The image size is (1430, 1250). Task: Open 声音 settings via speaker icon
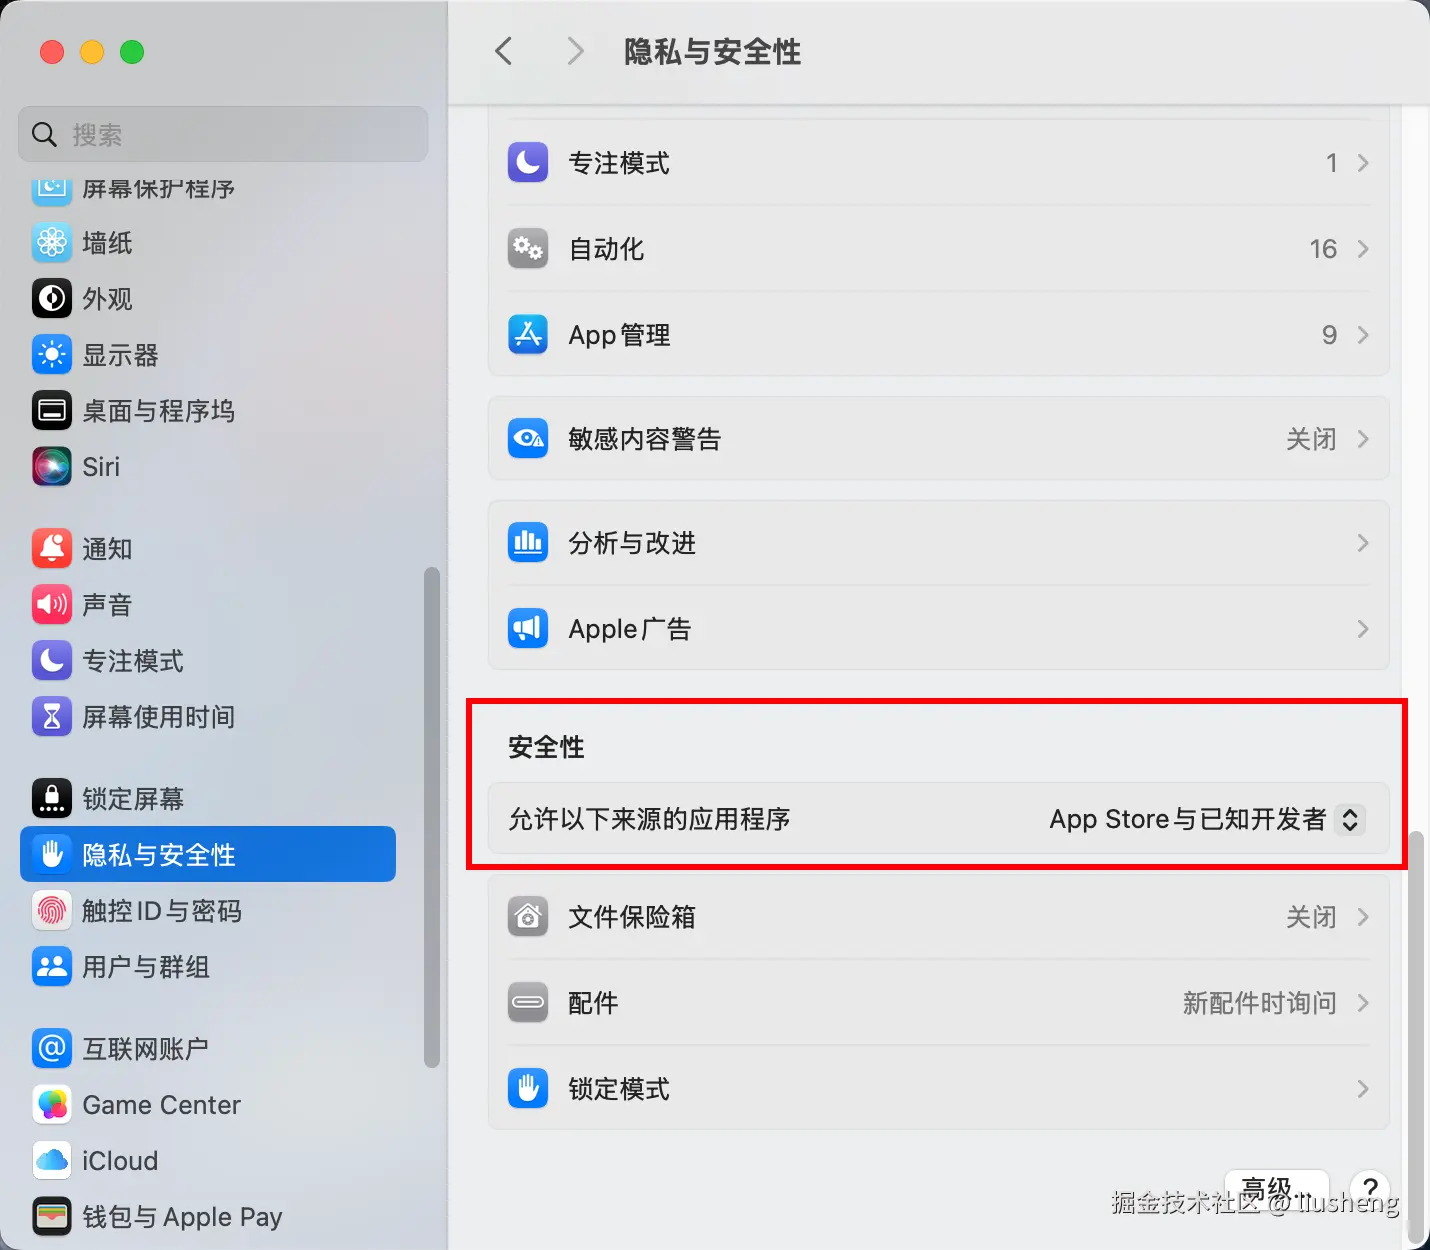(x=52, y=604)
